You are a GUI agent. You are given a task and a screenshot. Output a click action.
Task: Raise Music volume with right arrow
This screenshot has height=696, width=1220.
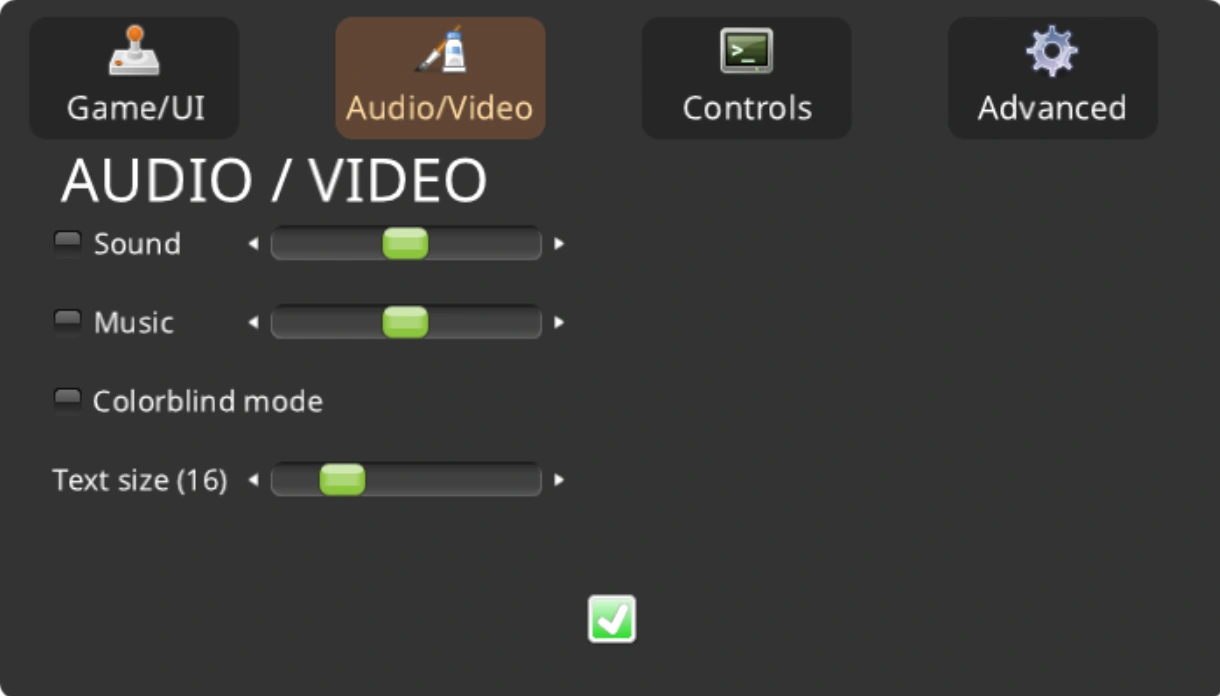559,322
